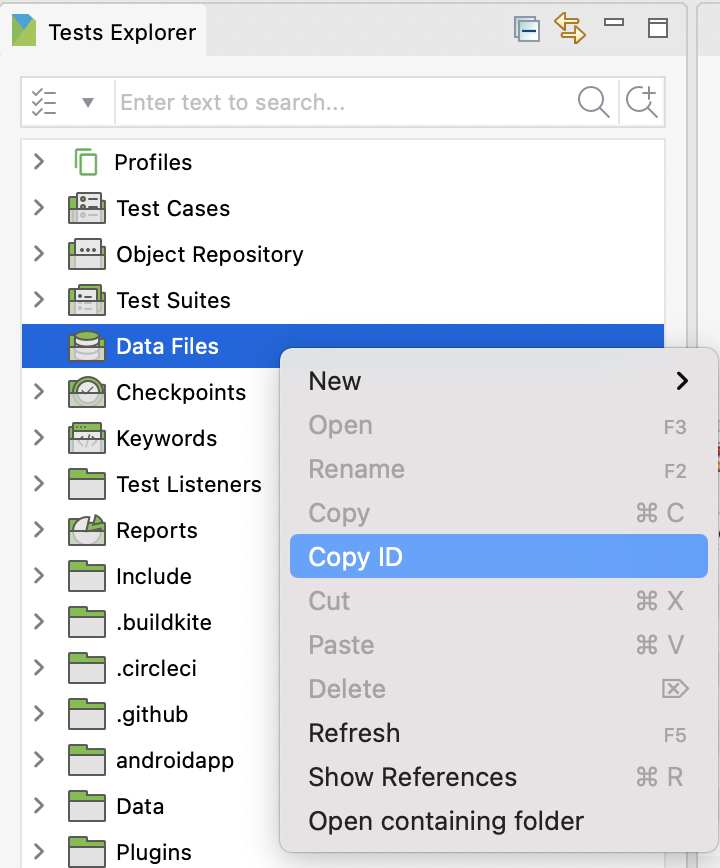Open advanced search magnifier-plus icon
The width and height of the screenshot is (720, 868).
coord(641,102)
